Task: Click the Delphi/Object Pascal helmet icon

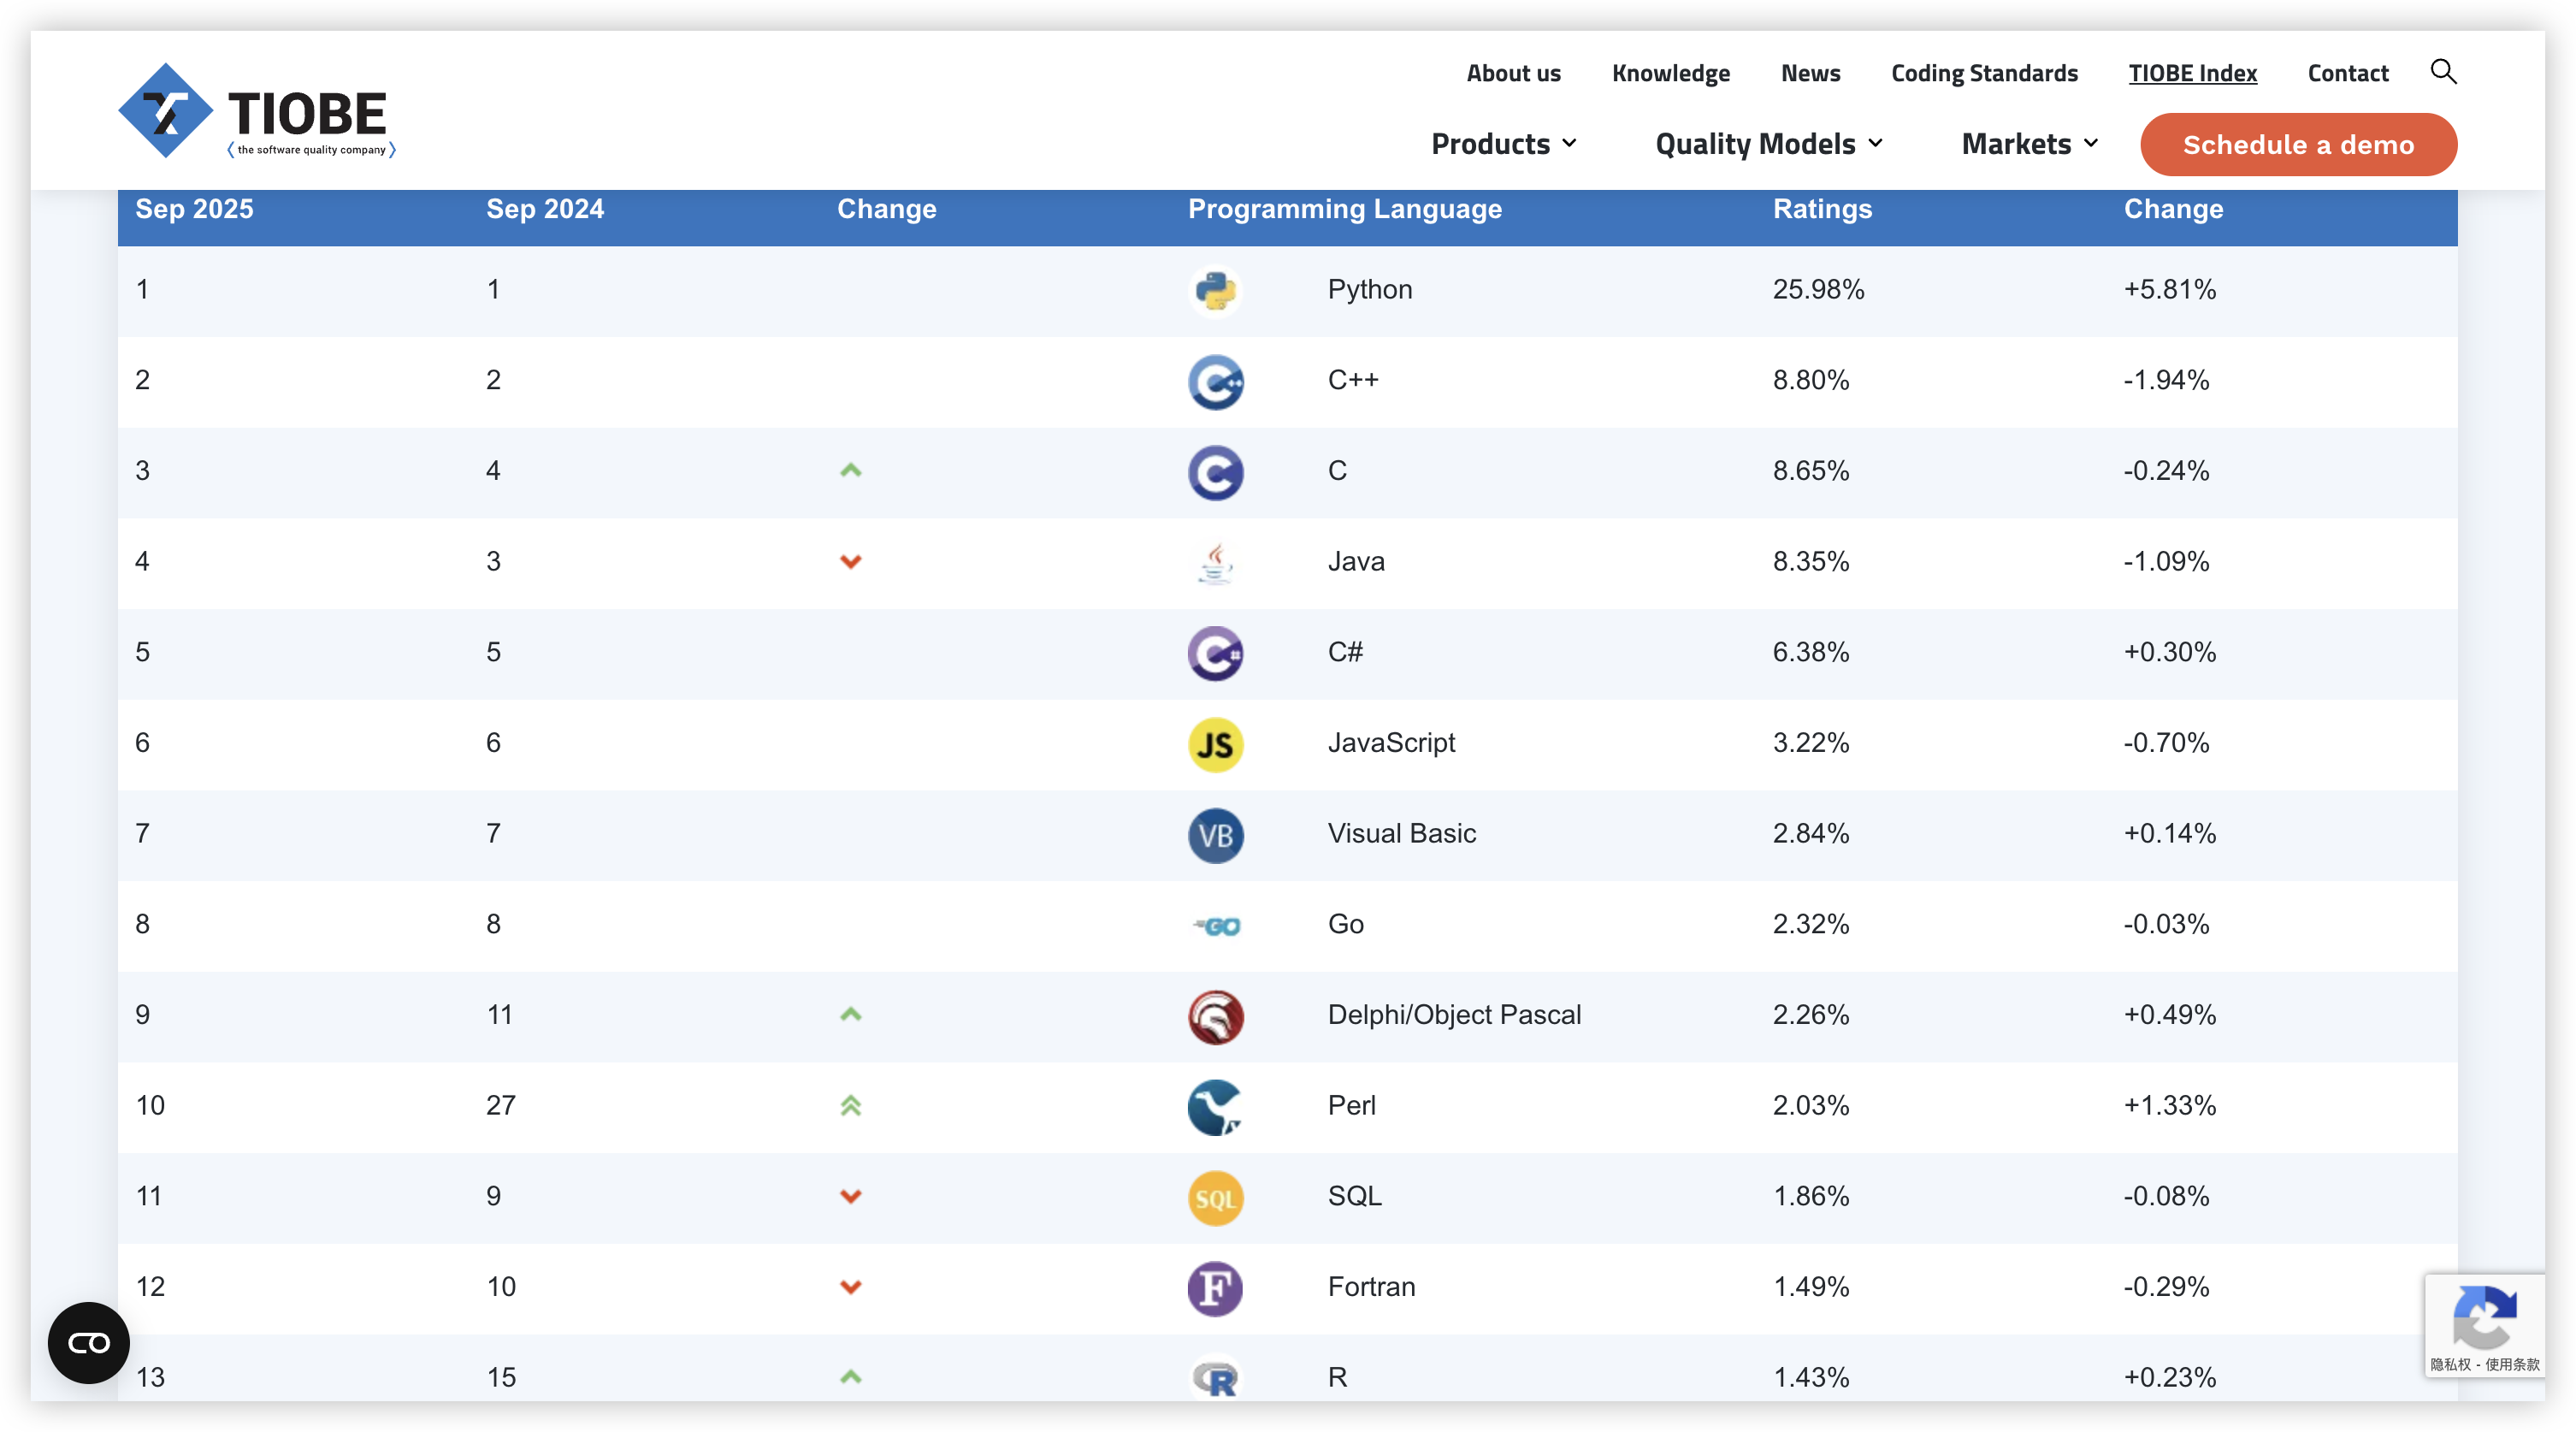Action: click(1215, 1017)
